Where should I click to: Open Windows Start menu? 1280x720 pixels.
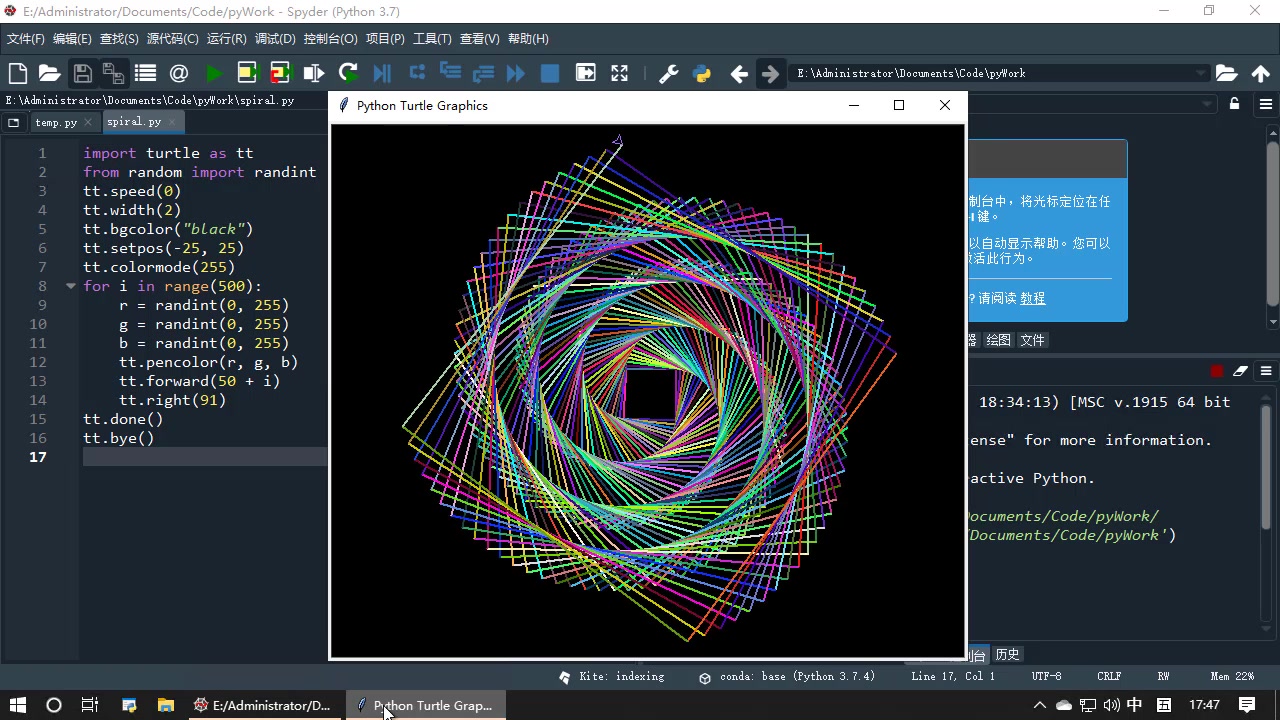(17, 705)
